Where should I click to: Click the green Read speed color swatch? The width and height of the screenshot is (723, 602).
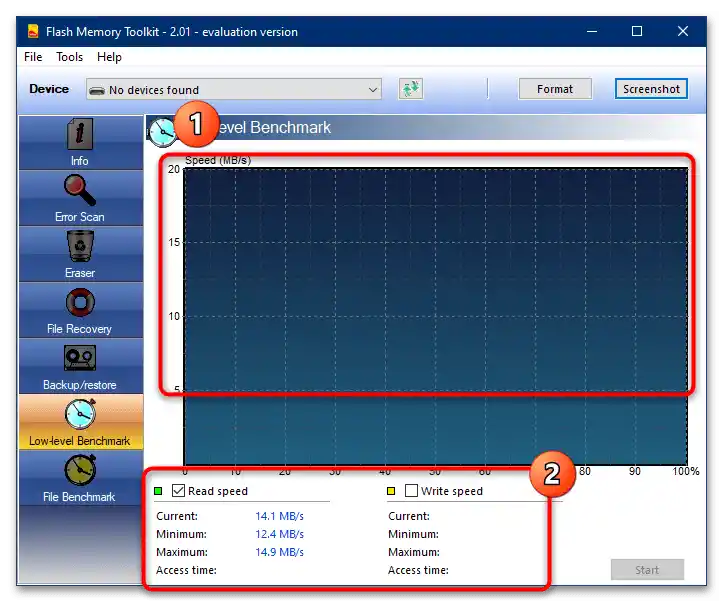point(158,491)
